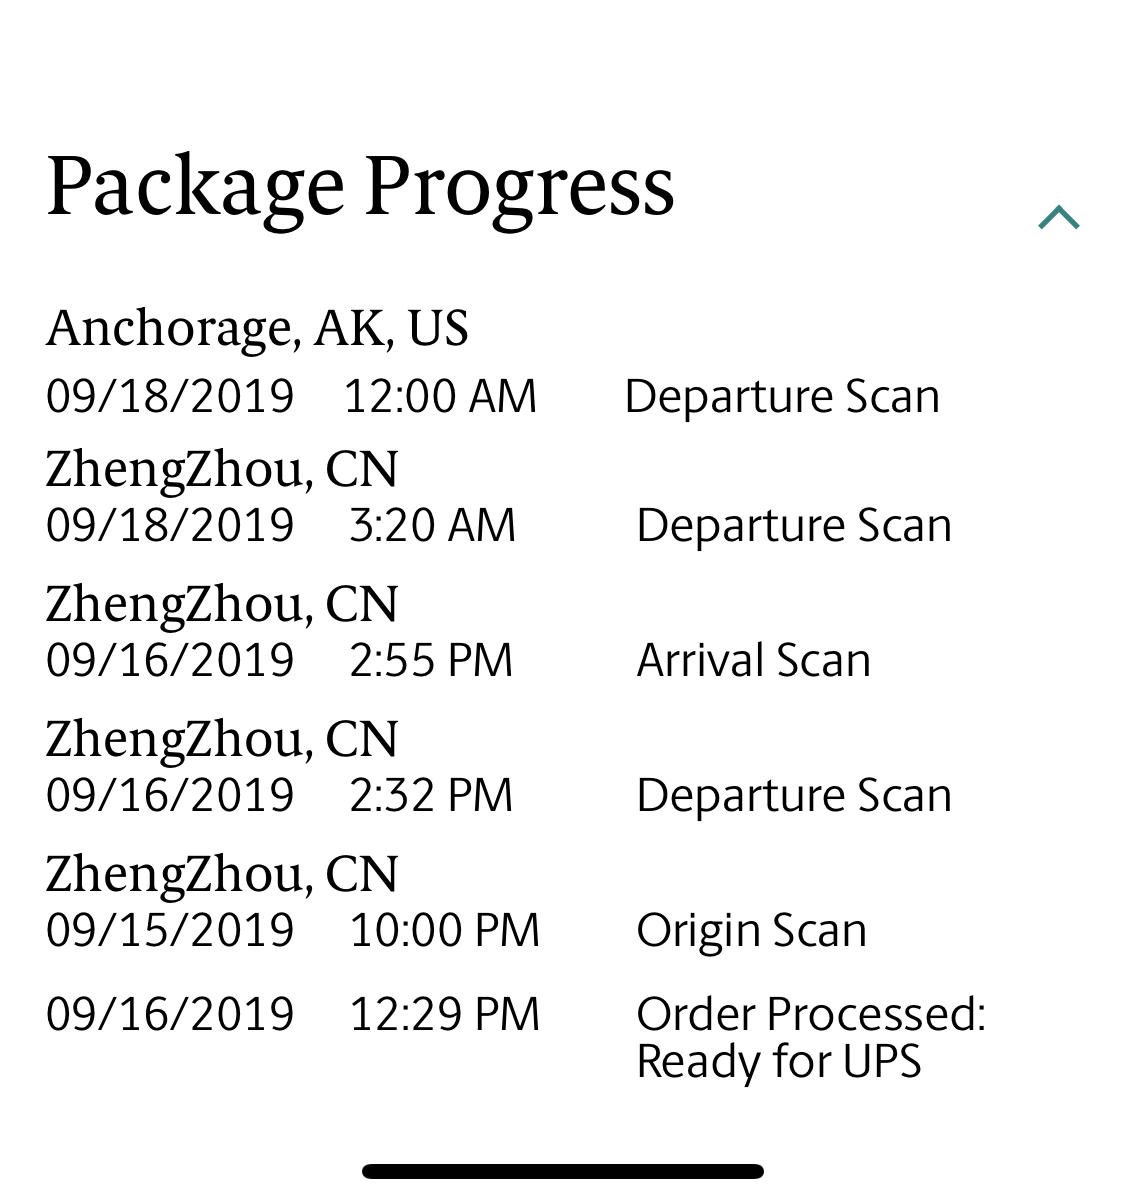Select the 10:00 PM timestamp
The height and width of the screenshot is (1203, 1125).
(x=444, y=931)
